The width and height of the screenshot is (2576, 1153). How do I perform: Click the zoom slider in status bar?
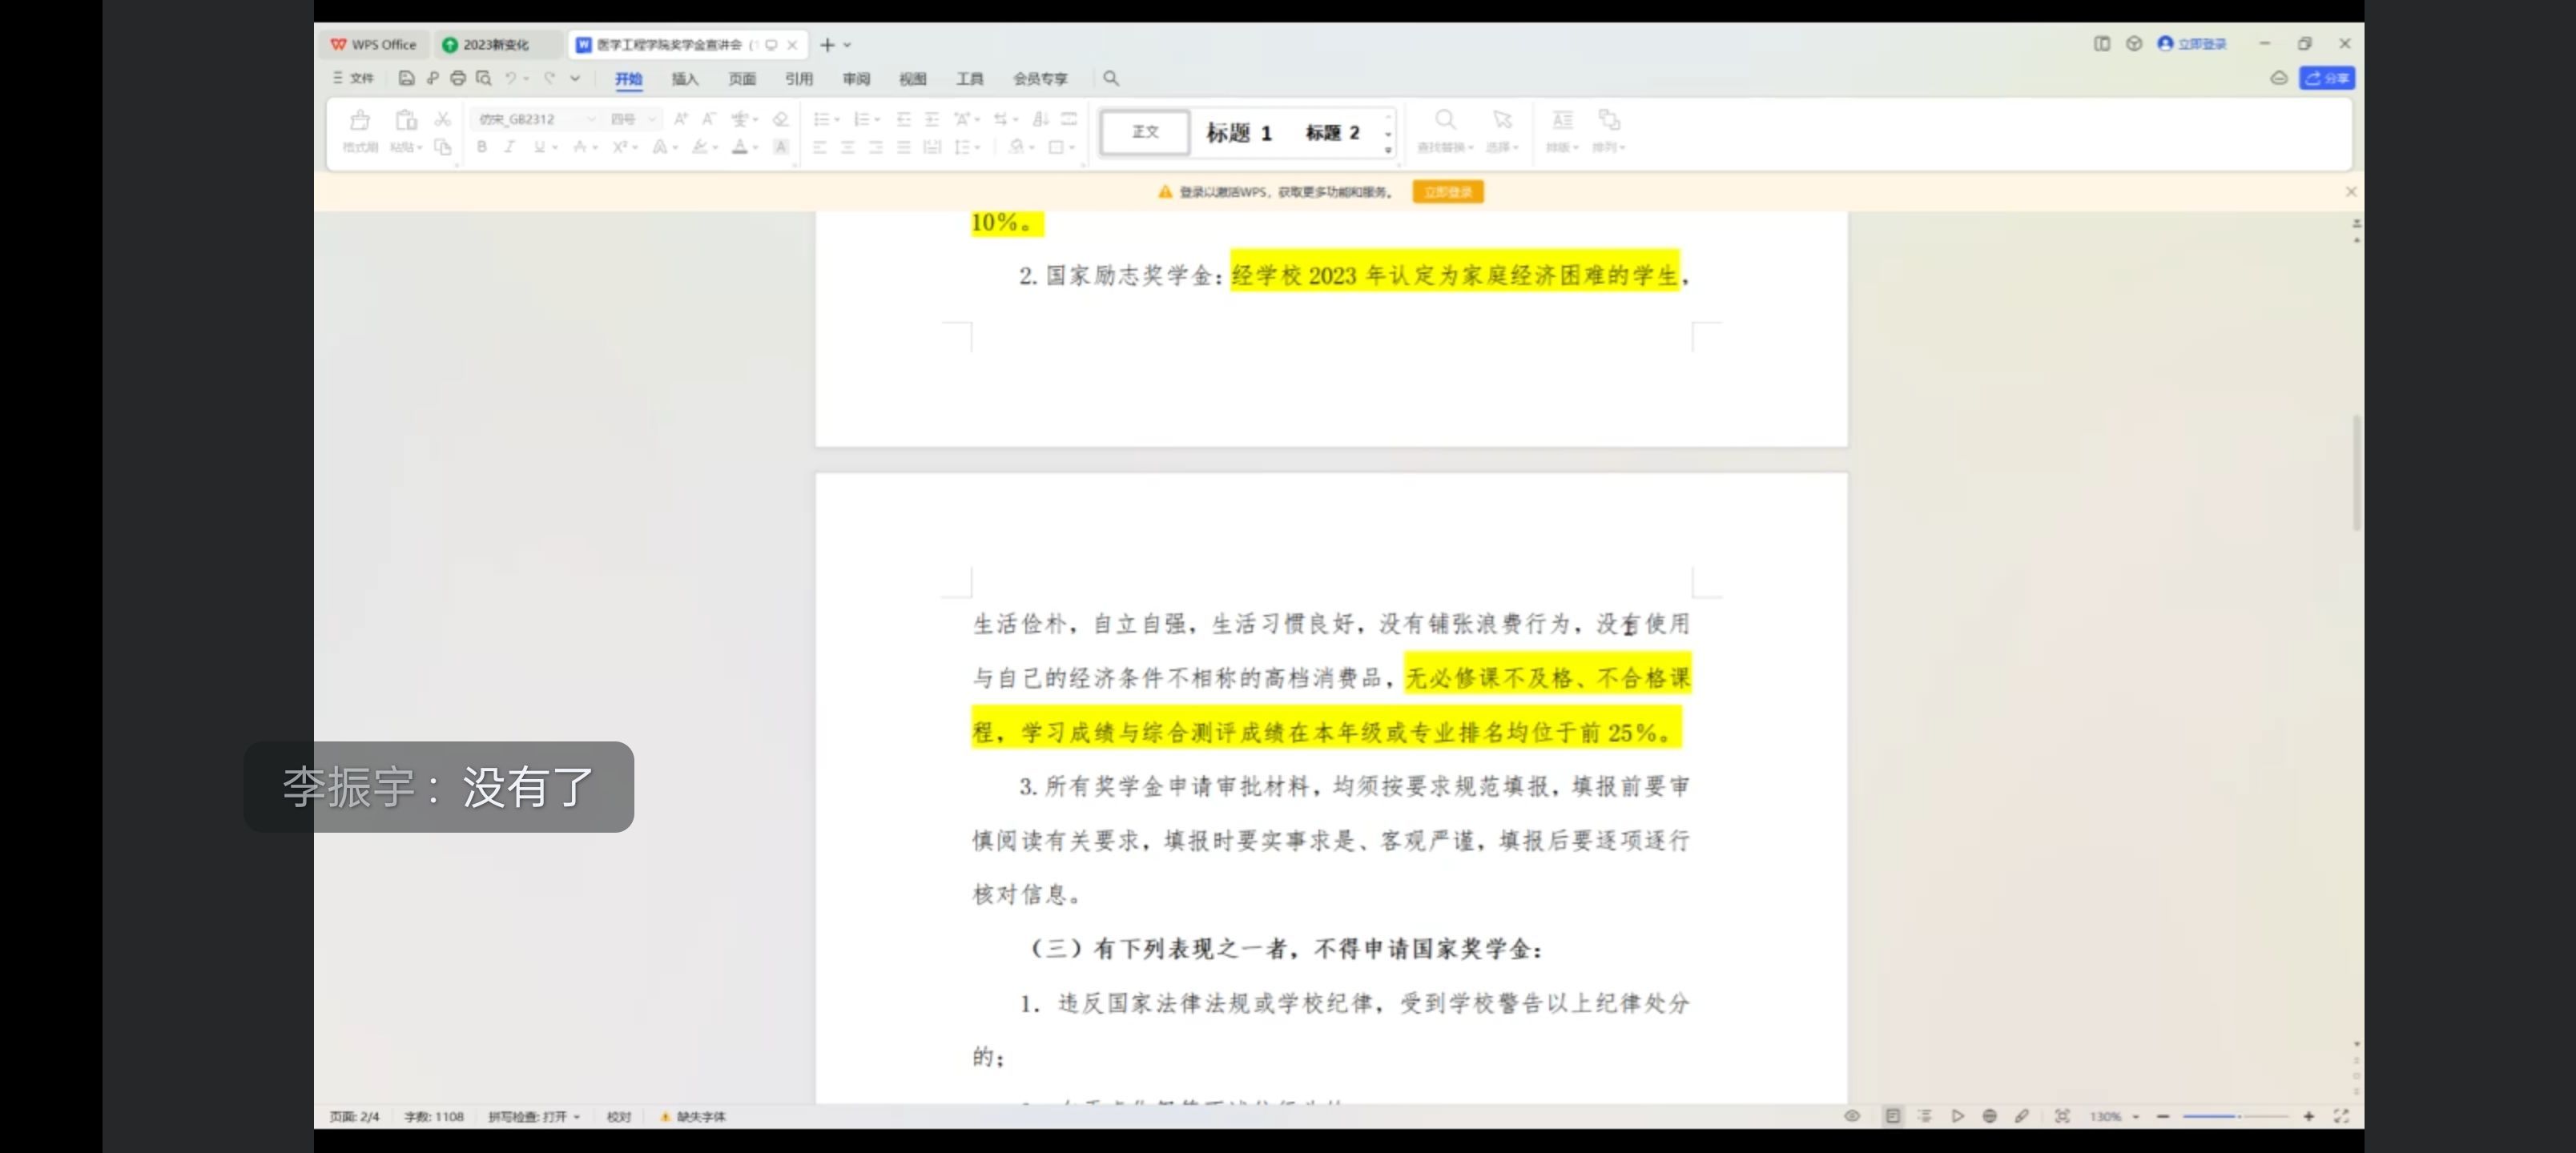pyautogui.click(x=2235, y=1116)
